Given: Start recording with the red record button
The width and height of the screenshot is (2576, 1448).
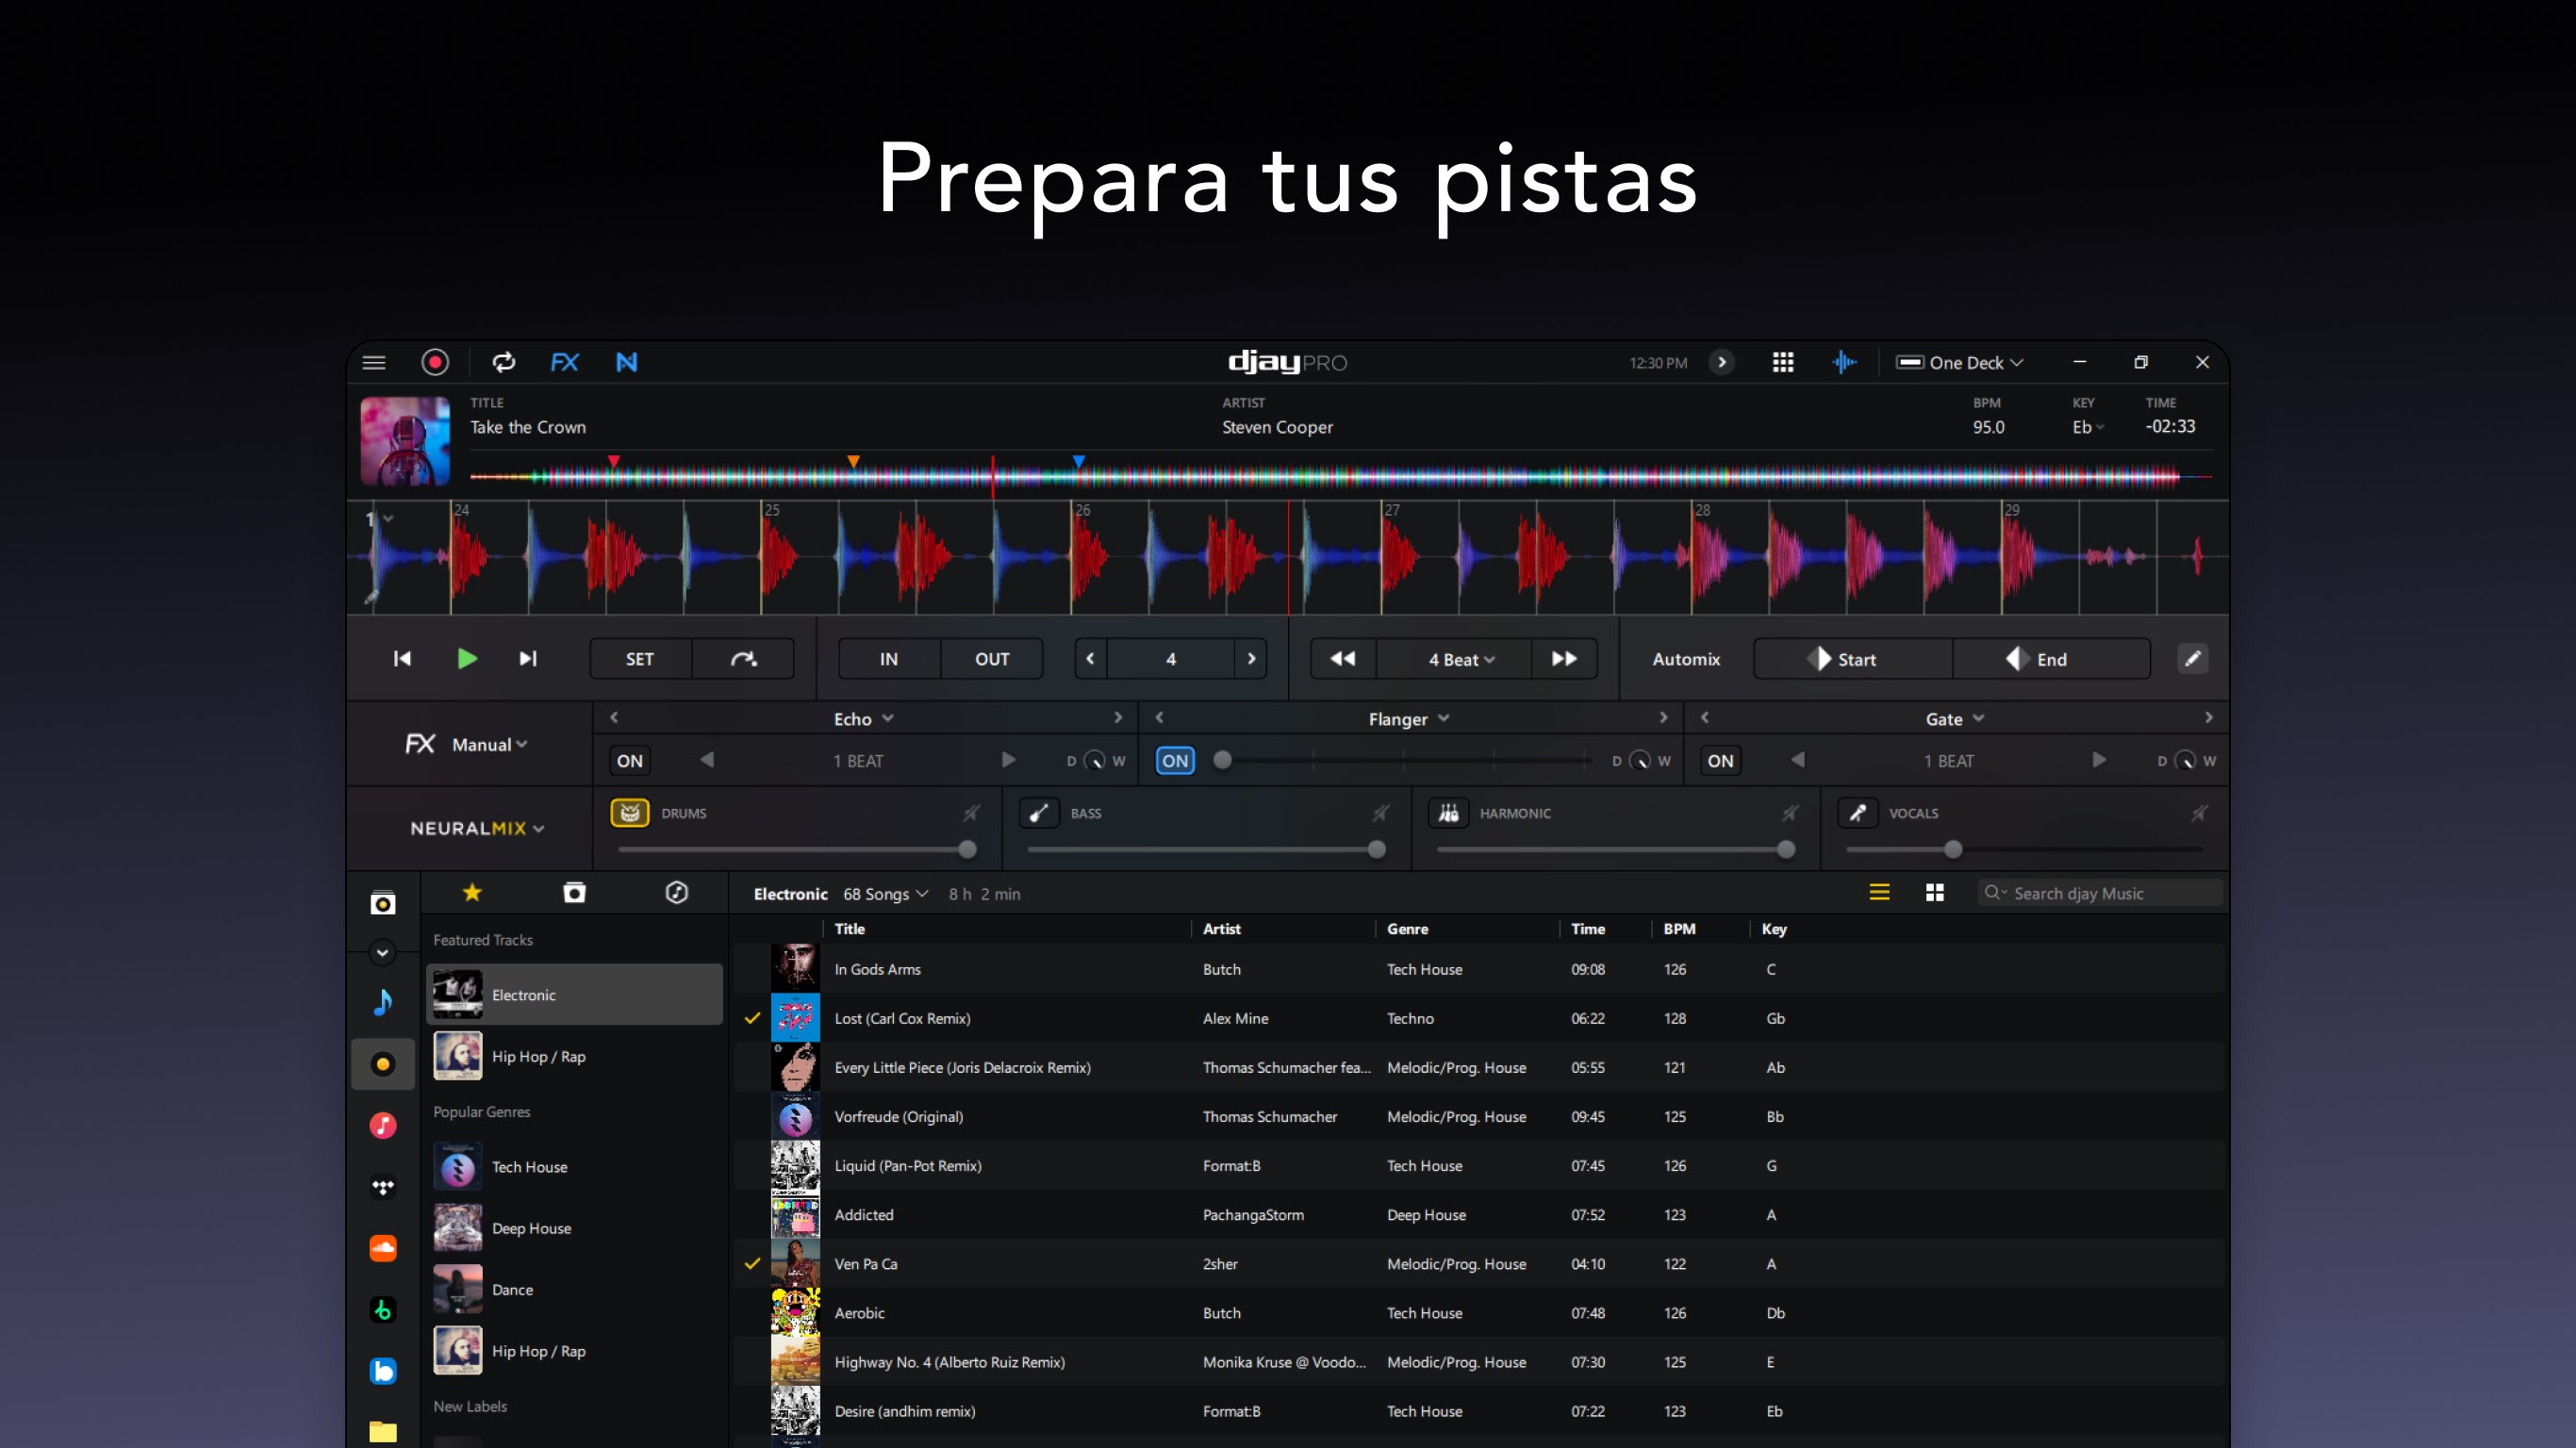Looking at the screenshot, I should tap(435, 362).
